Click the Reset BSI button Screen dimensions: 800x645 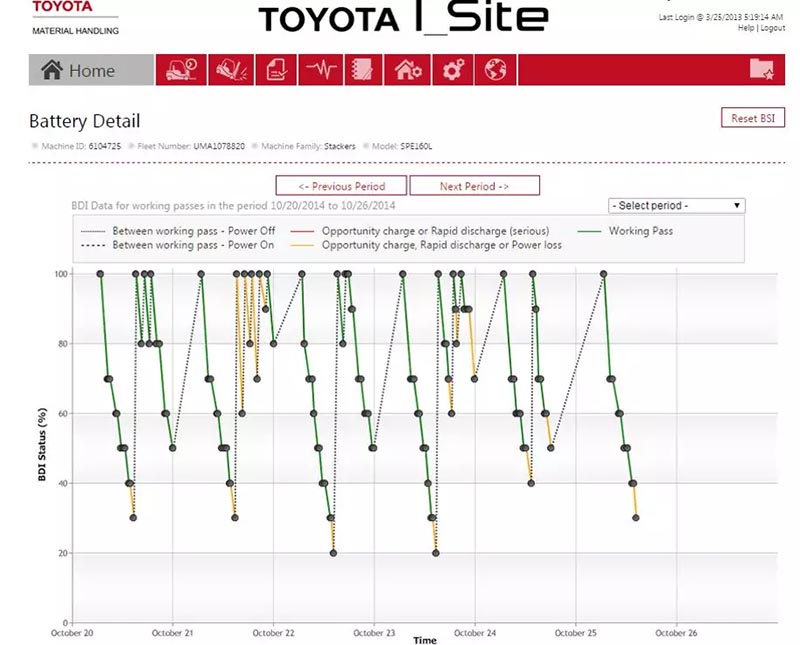coord(753,118)
